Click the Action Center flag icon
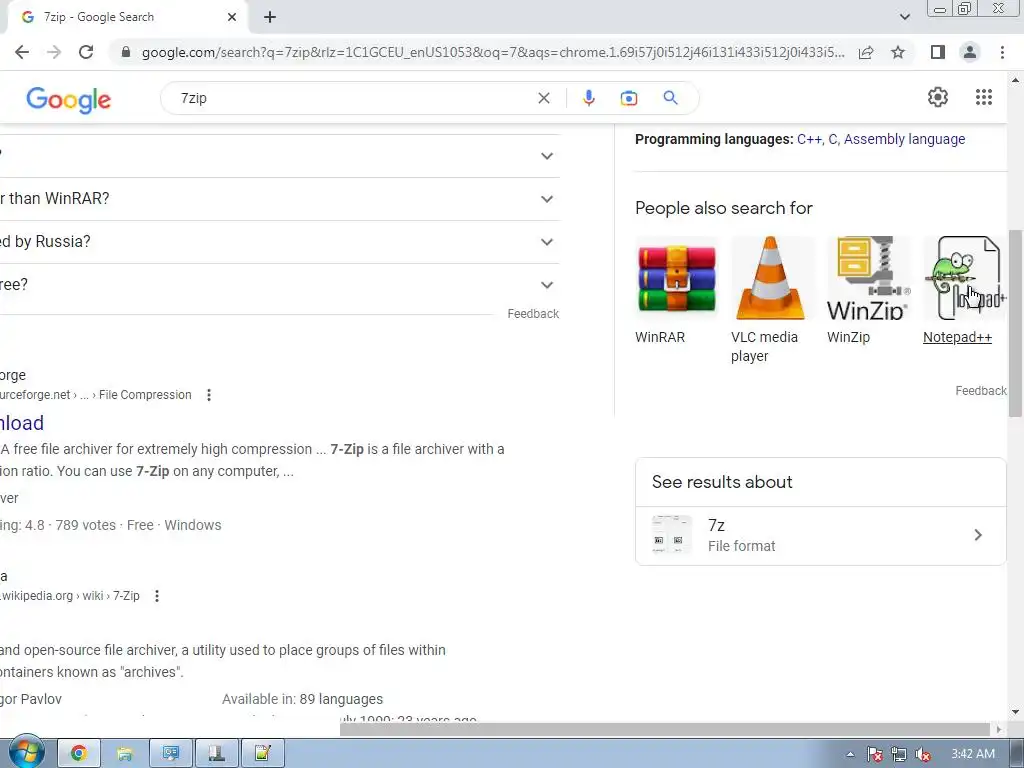Viewport: 1024px width, 768px height. click(x=874, y=754)
